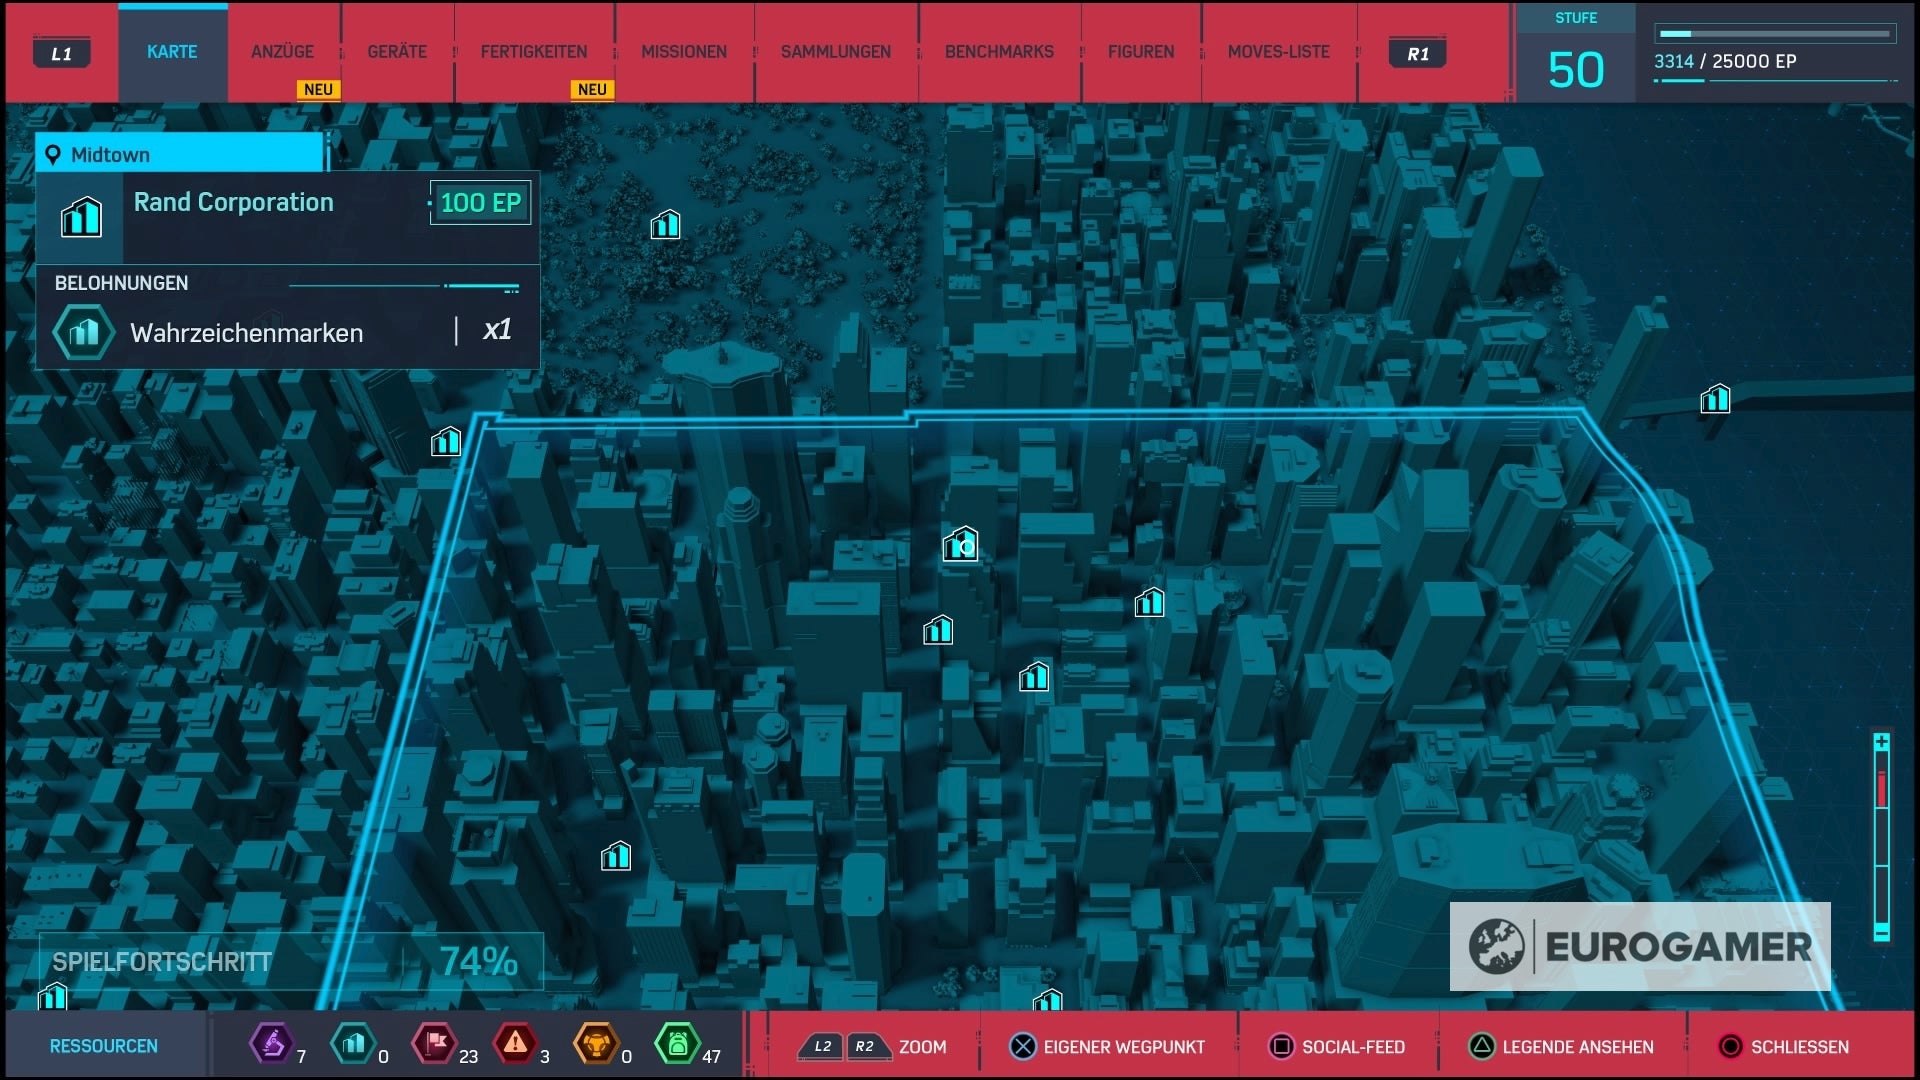
Task: Click the 3314 / 25000 EP text
Action: (1725, 61)
